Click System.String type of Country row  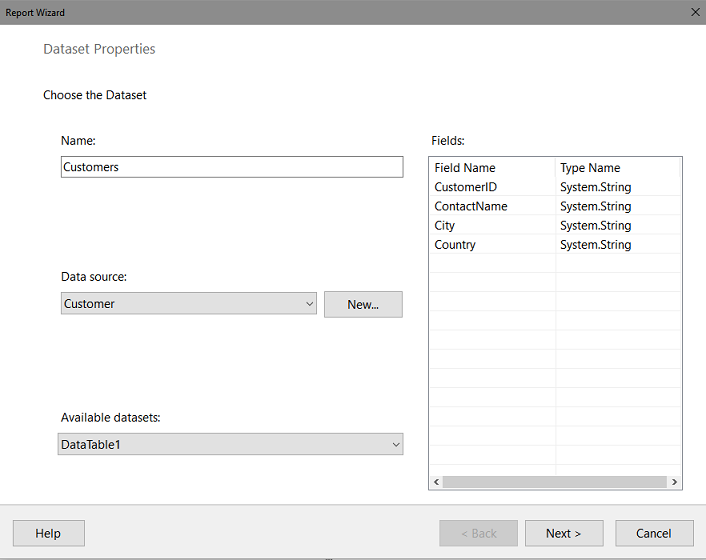595,244
